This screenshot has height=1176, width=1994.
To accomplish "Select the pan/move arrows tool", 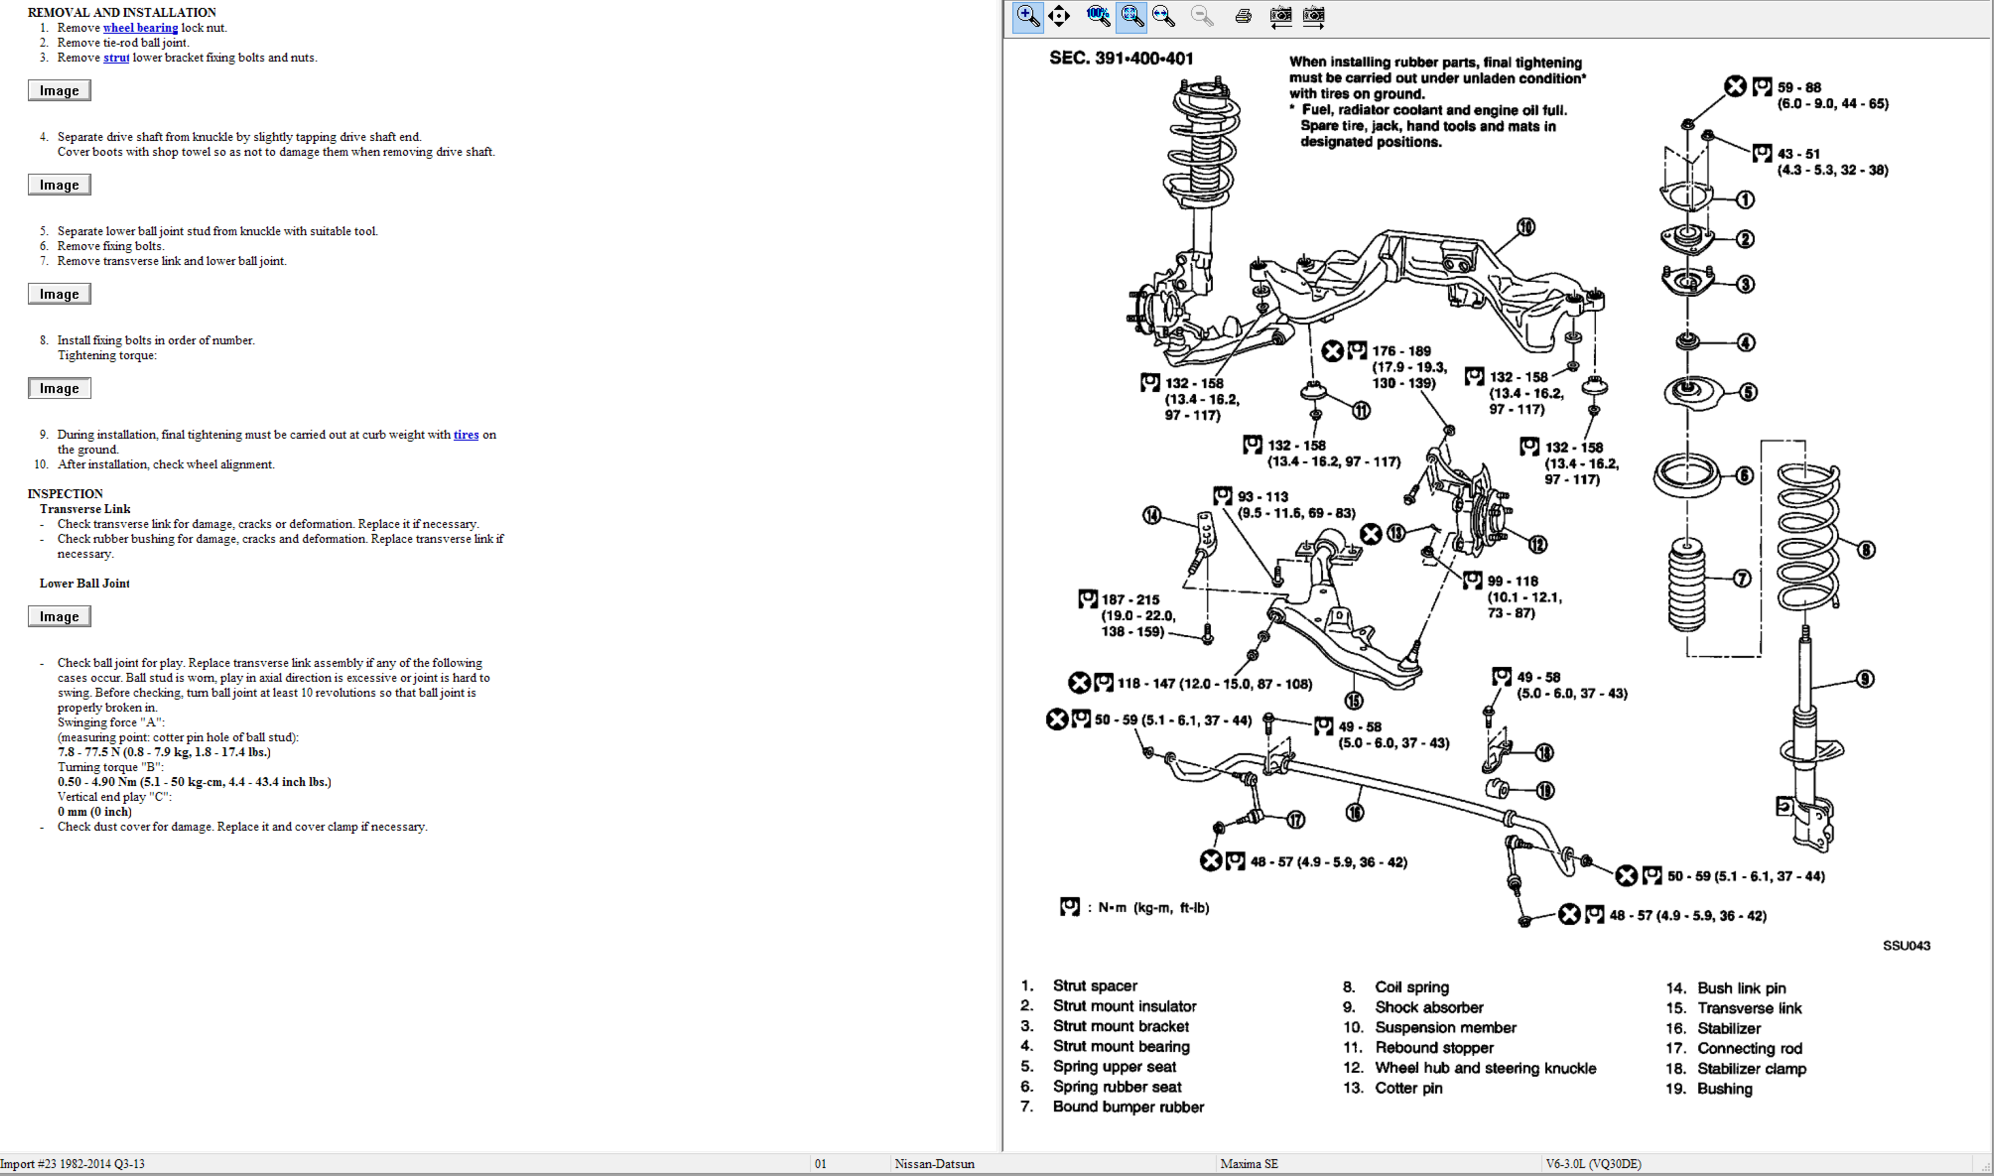I will point(1059,16).
